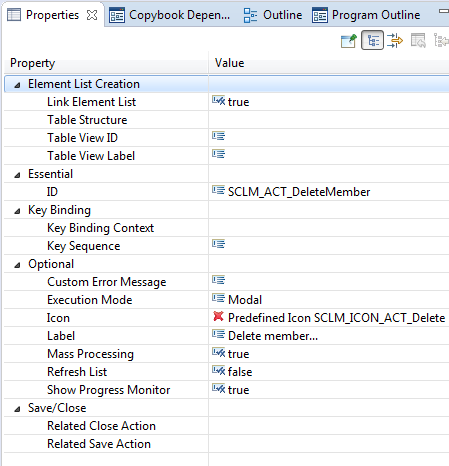Collapse the Key Binding category
Viewport: 449px width, 466px height.
(x=17, y=211)
